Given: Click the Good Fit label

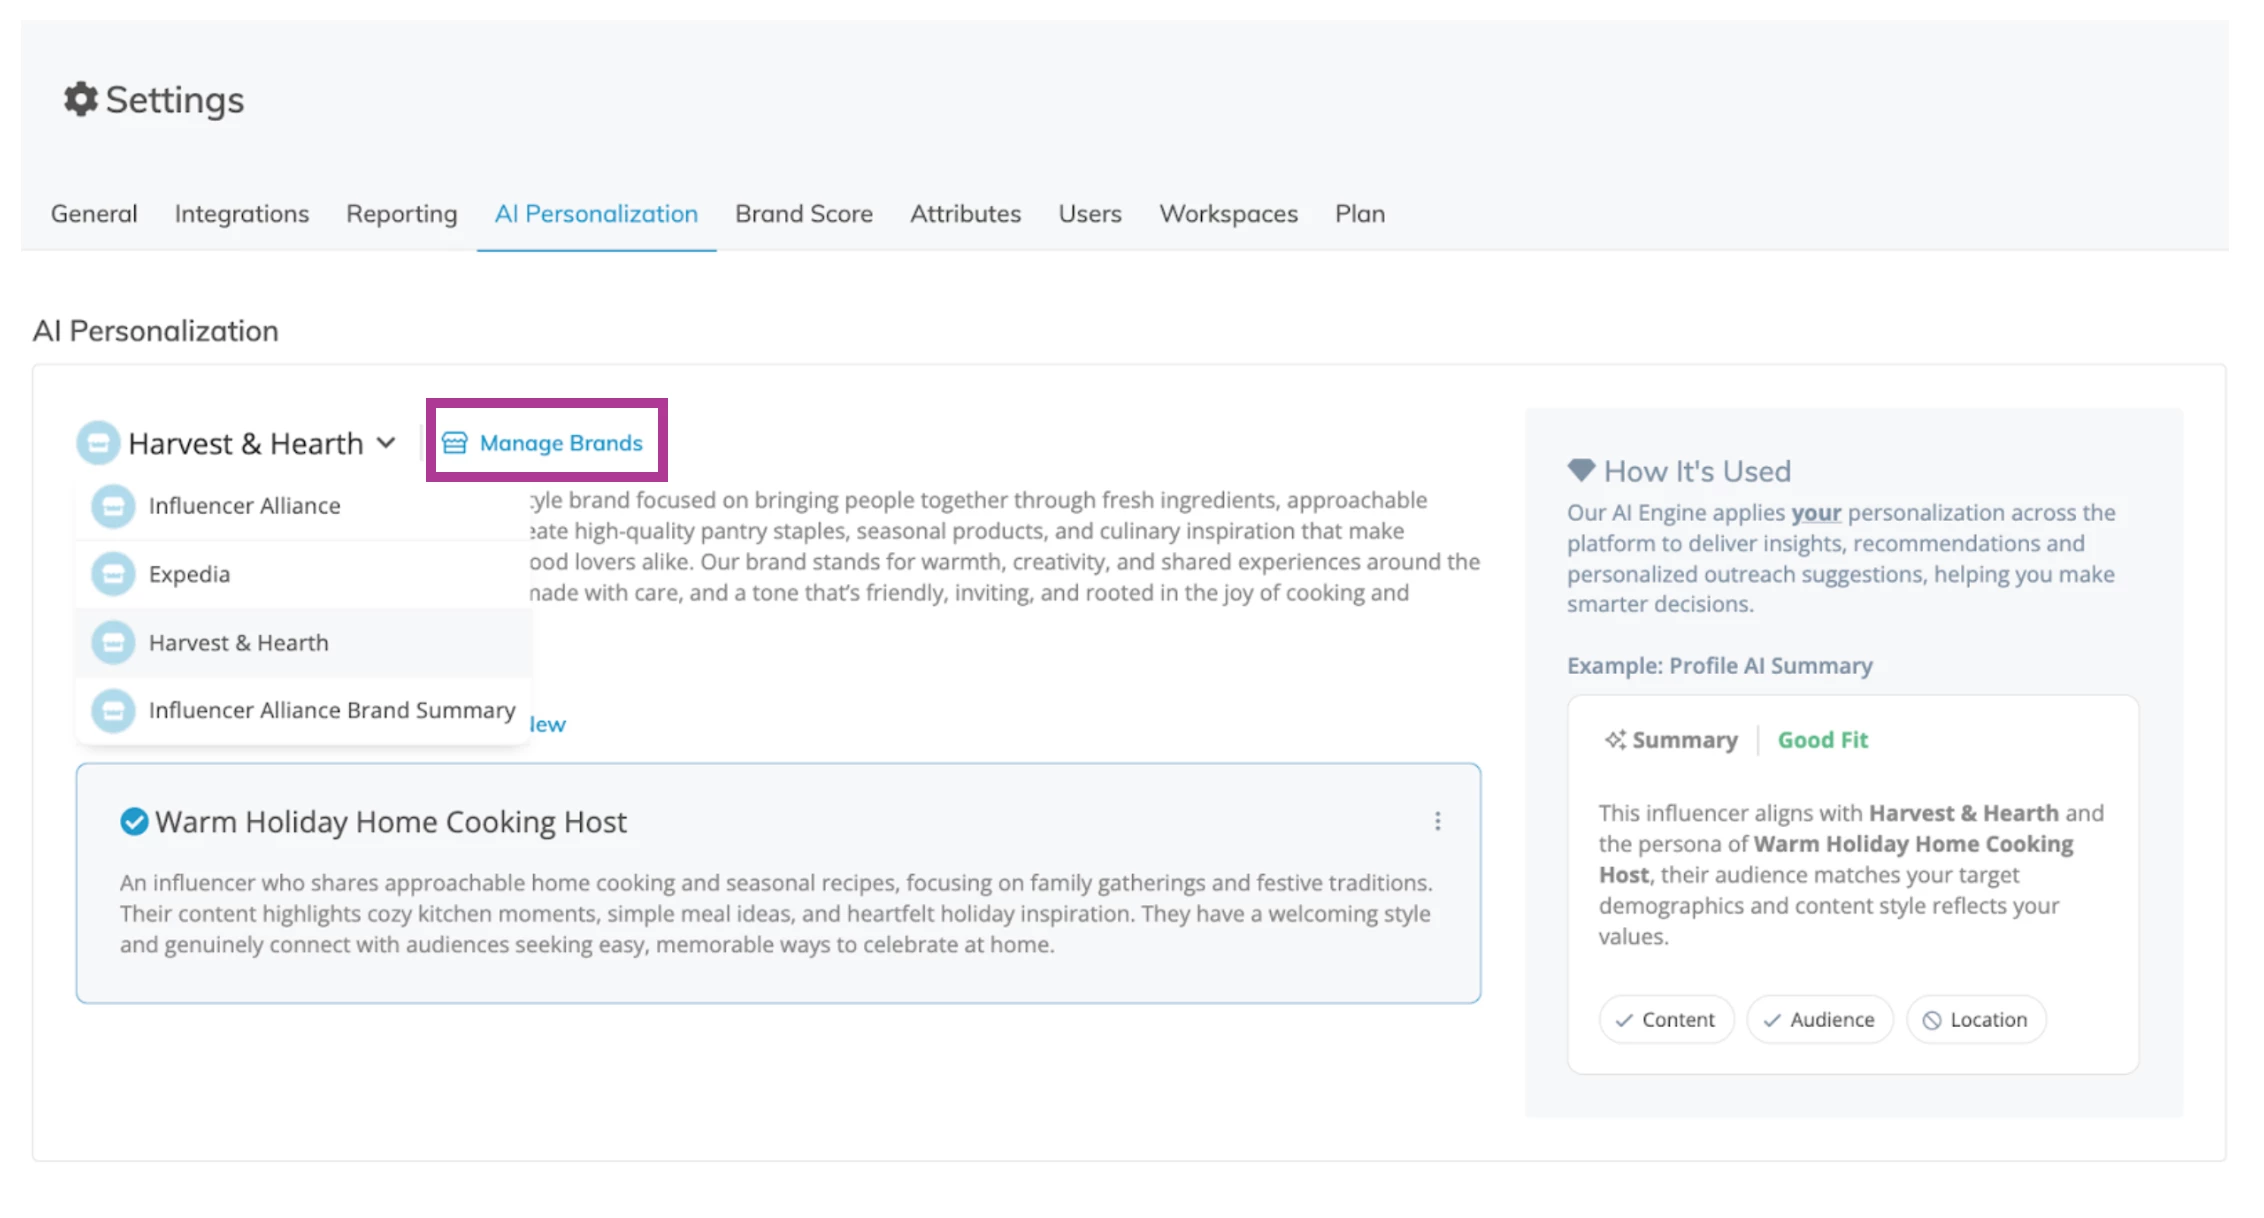Looking at the screenshot, I should tap(1822, 740).
